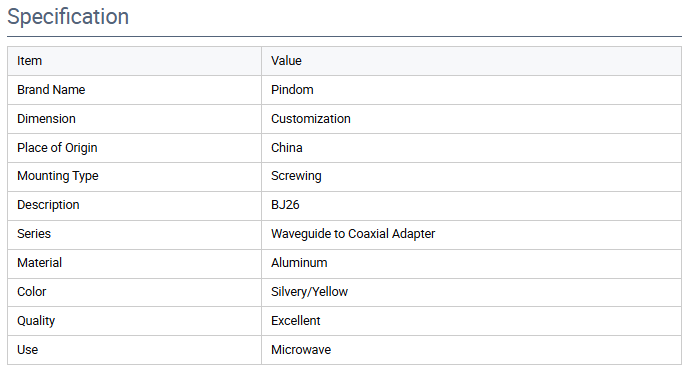Select the Use row label

(x=27, y=350)
